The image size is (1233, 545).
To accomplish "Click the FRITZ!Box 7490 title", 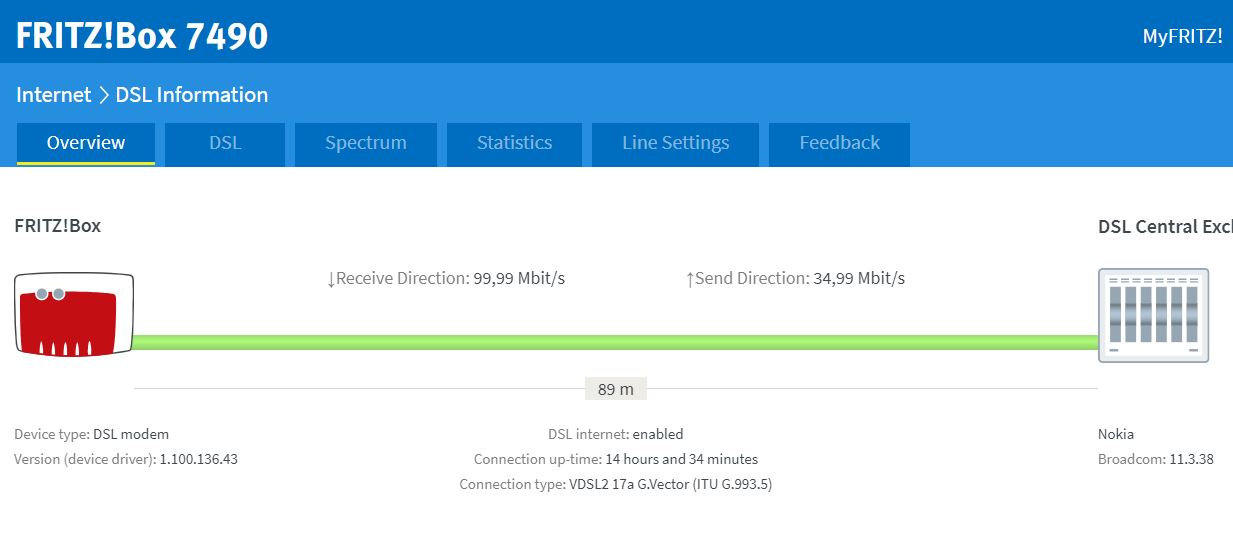I will coord(142,36).
